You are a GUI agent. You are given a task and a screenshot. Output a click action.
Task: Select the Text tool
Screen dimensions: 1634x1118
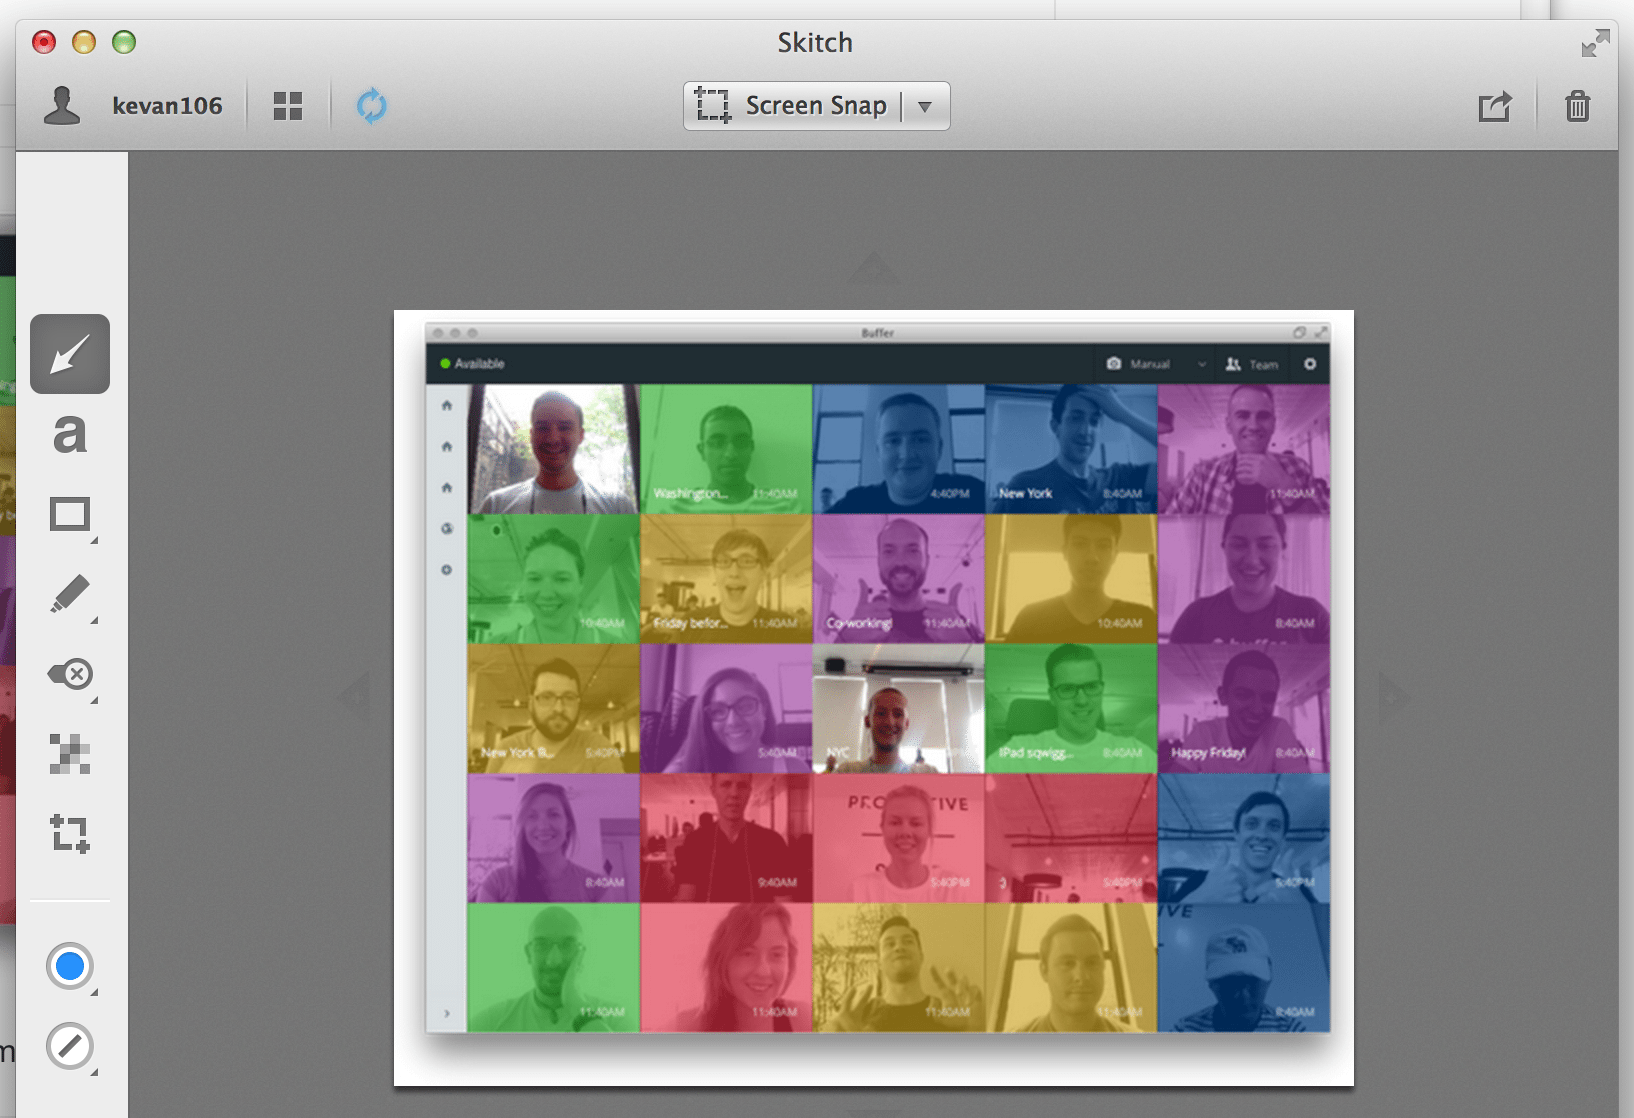point(70,434)
